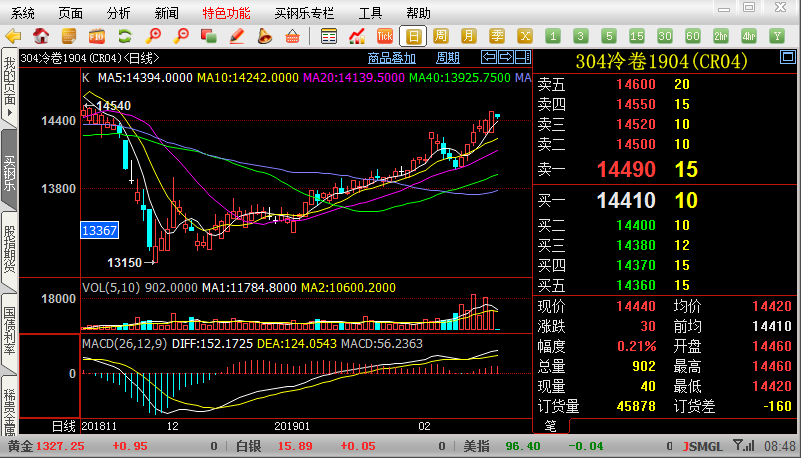Click the home icon in toolbar
Image resolution: width=801 pixels, height=458 pixels.
coord(42,36)
